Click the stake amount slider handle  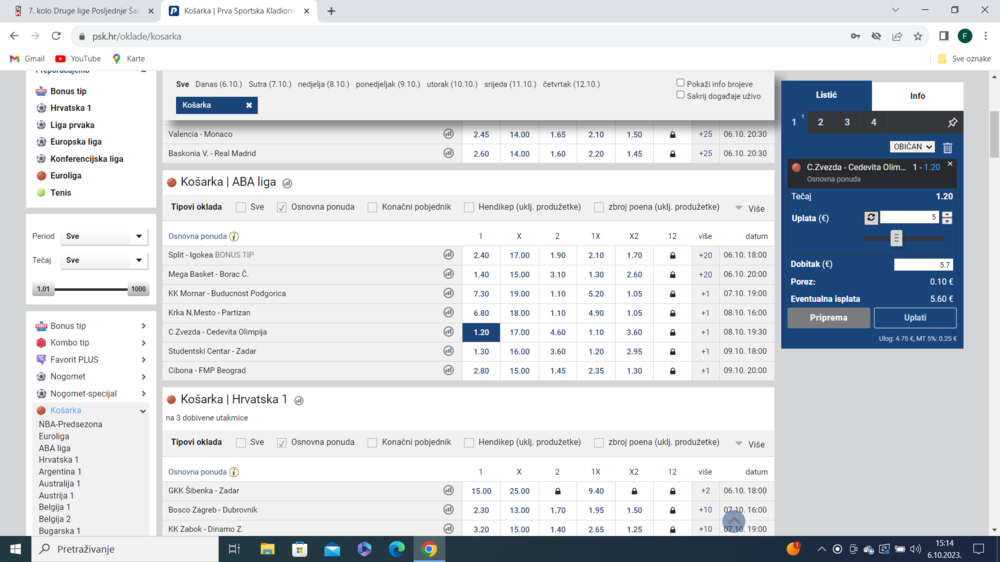[896, 238]
